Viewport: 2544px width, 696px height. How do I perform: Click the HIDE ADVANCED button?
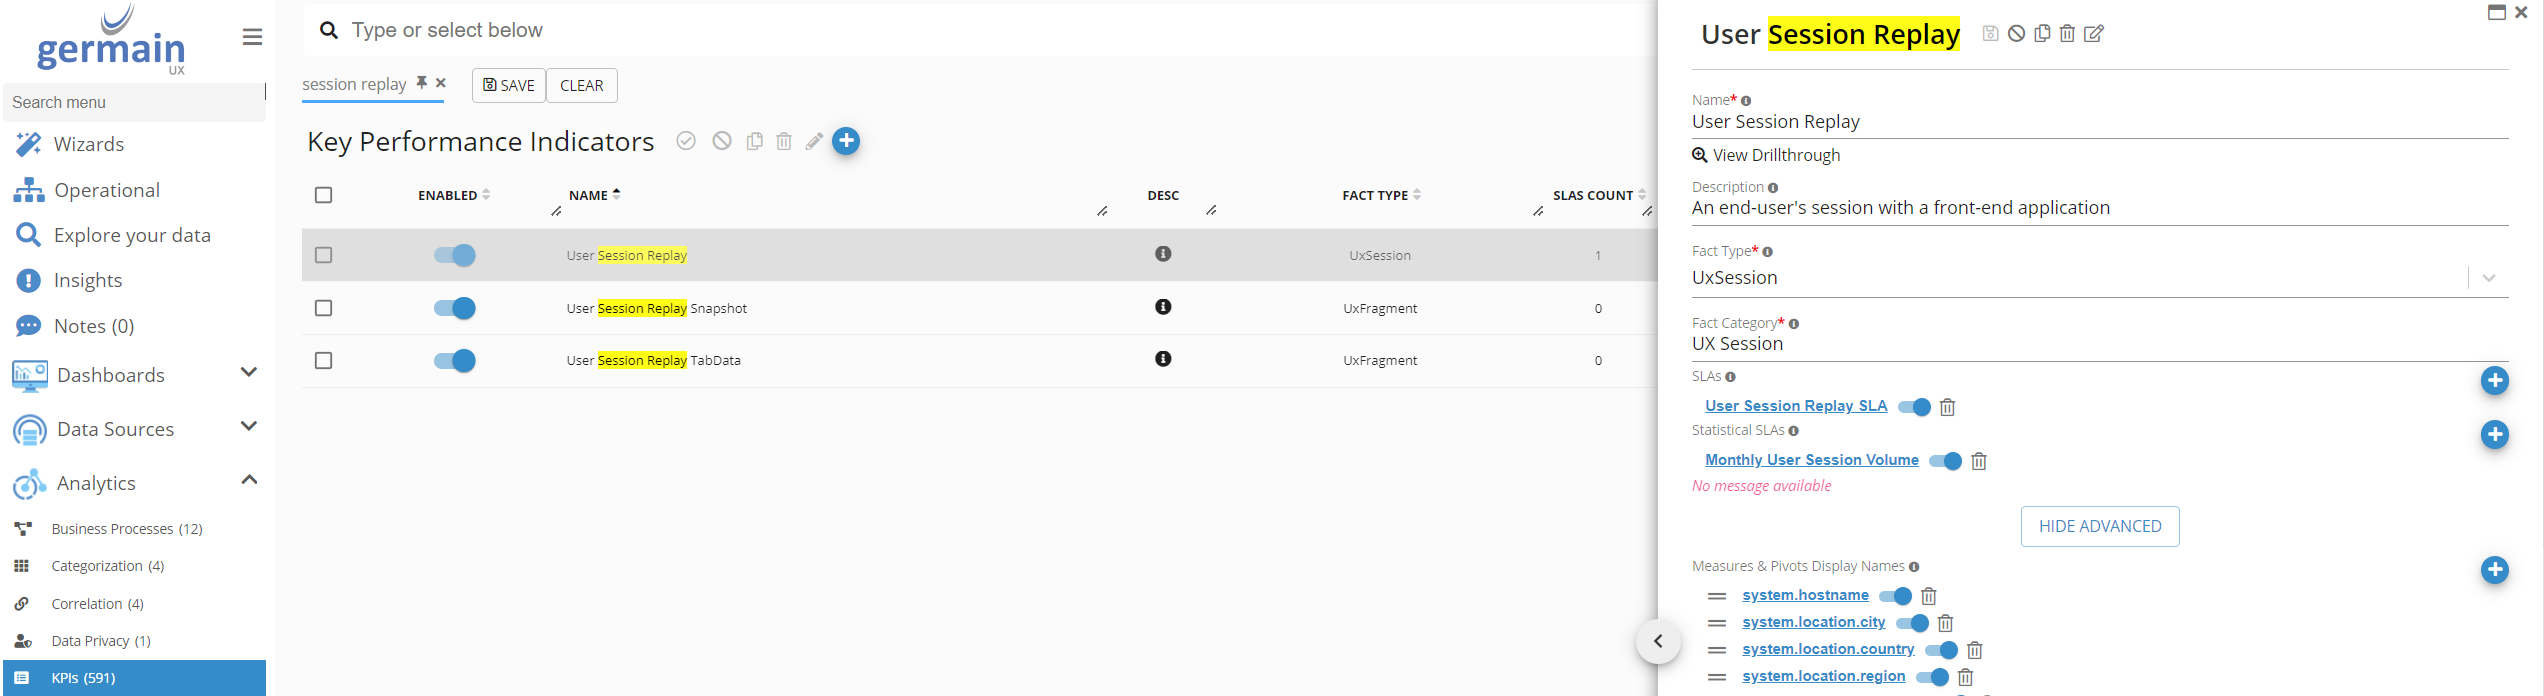pos(2099,526)
